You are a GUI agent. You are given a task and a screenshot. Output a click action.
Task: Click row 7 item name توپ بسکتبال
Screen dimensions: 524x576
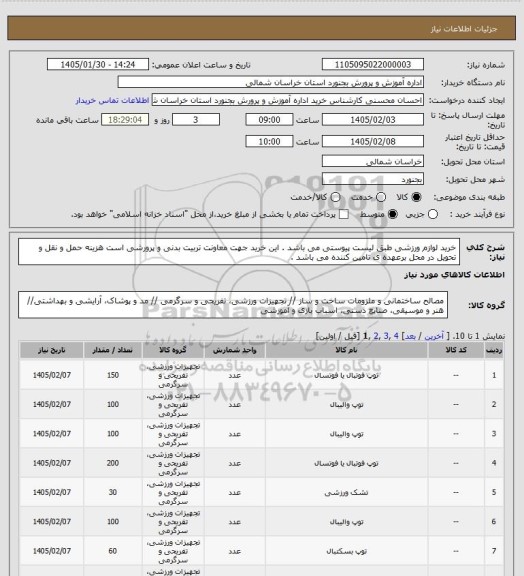[346, 551]
